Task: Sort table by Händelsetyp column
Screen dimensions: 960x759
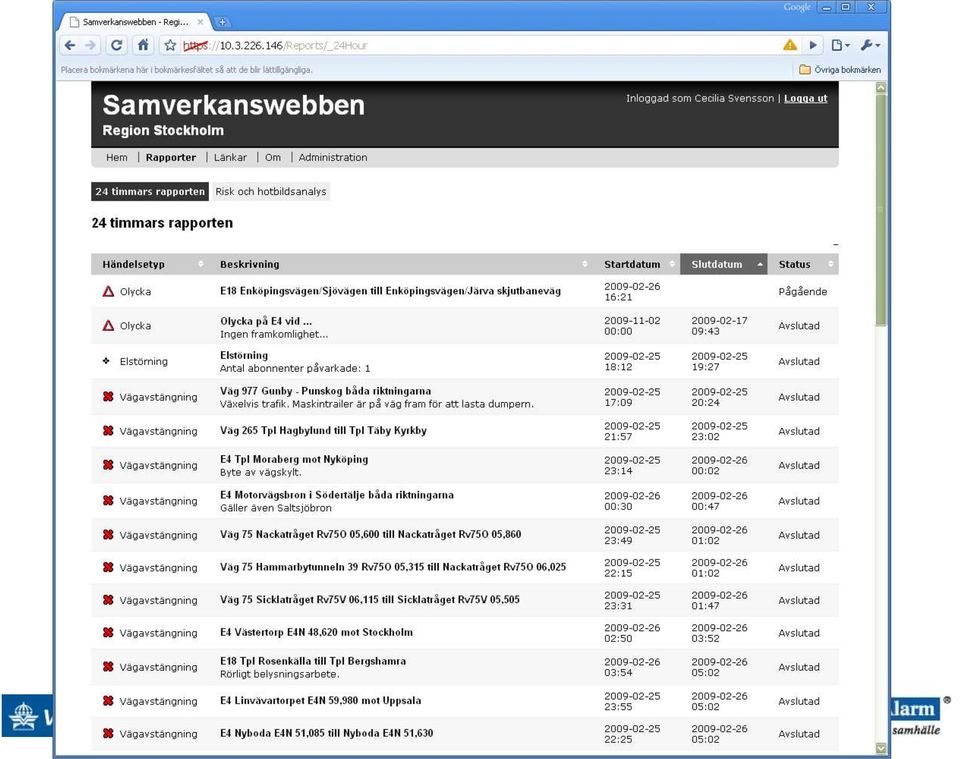Action: [x=150, y=264]
